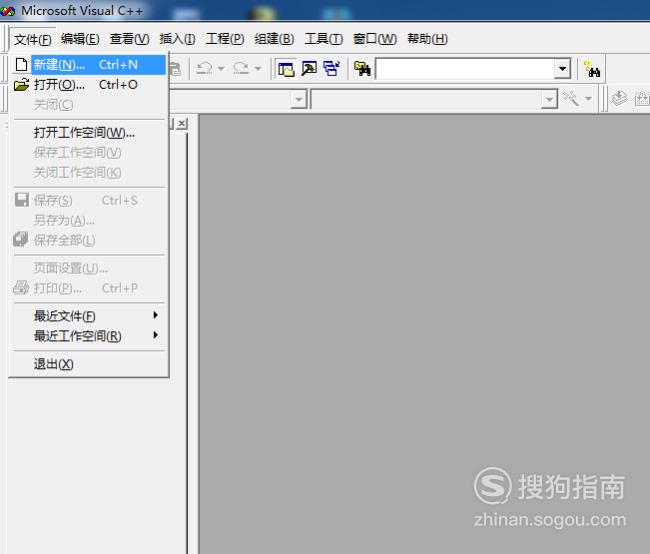Screen dimensions: 650x554
Task: Click the Find in Files icon
Action: [x=362, y=69]
